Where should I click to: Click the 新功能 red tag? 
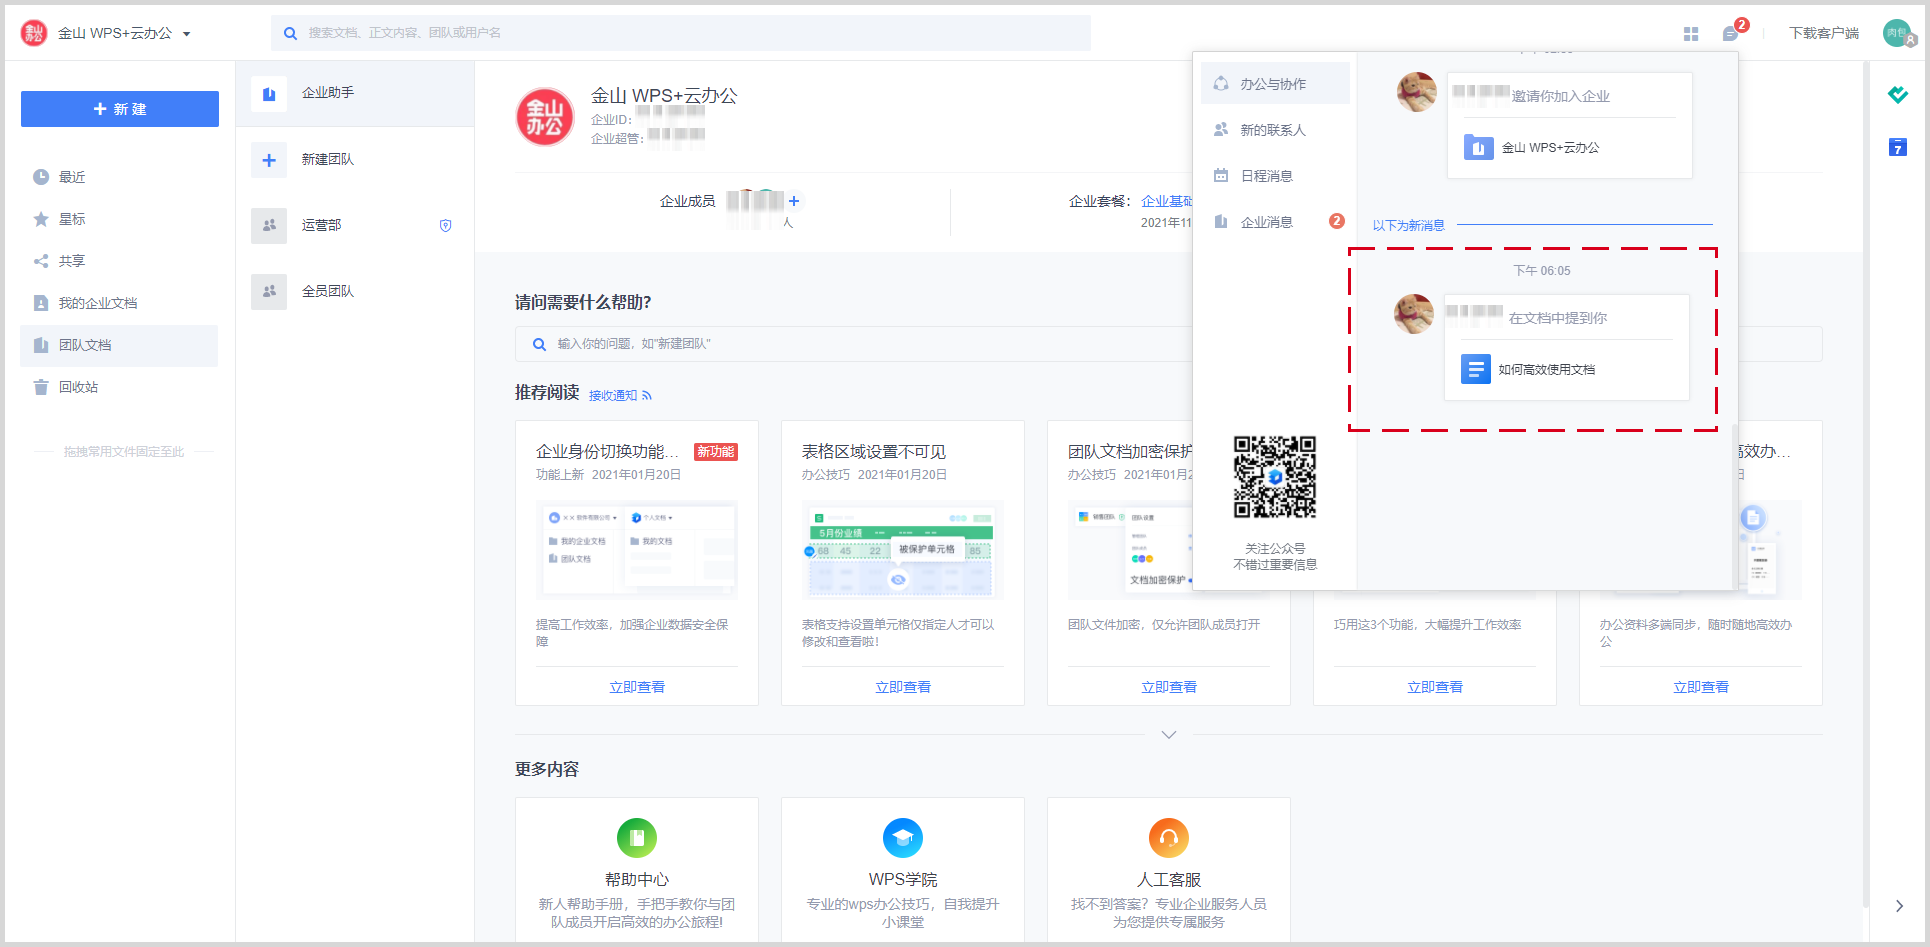tap(715, 452)
